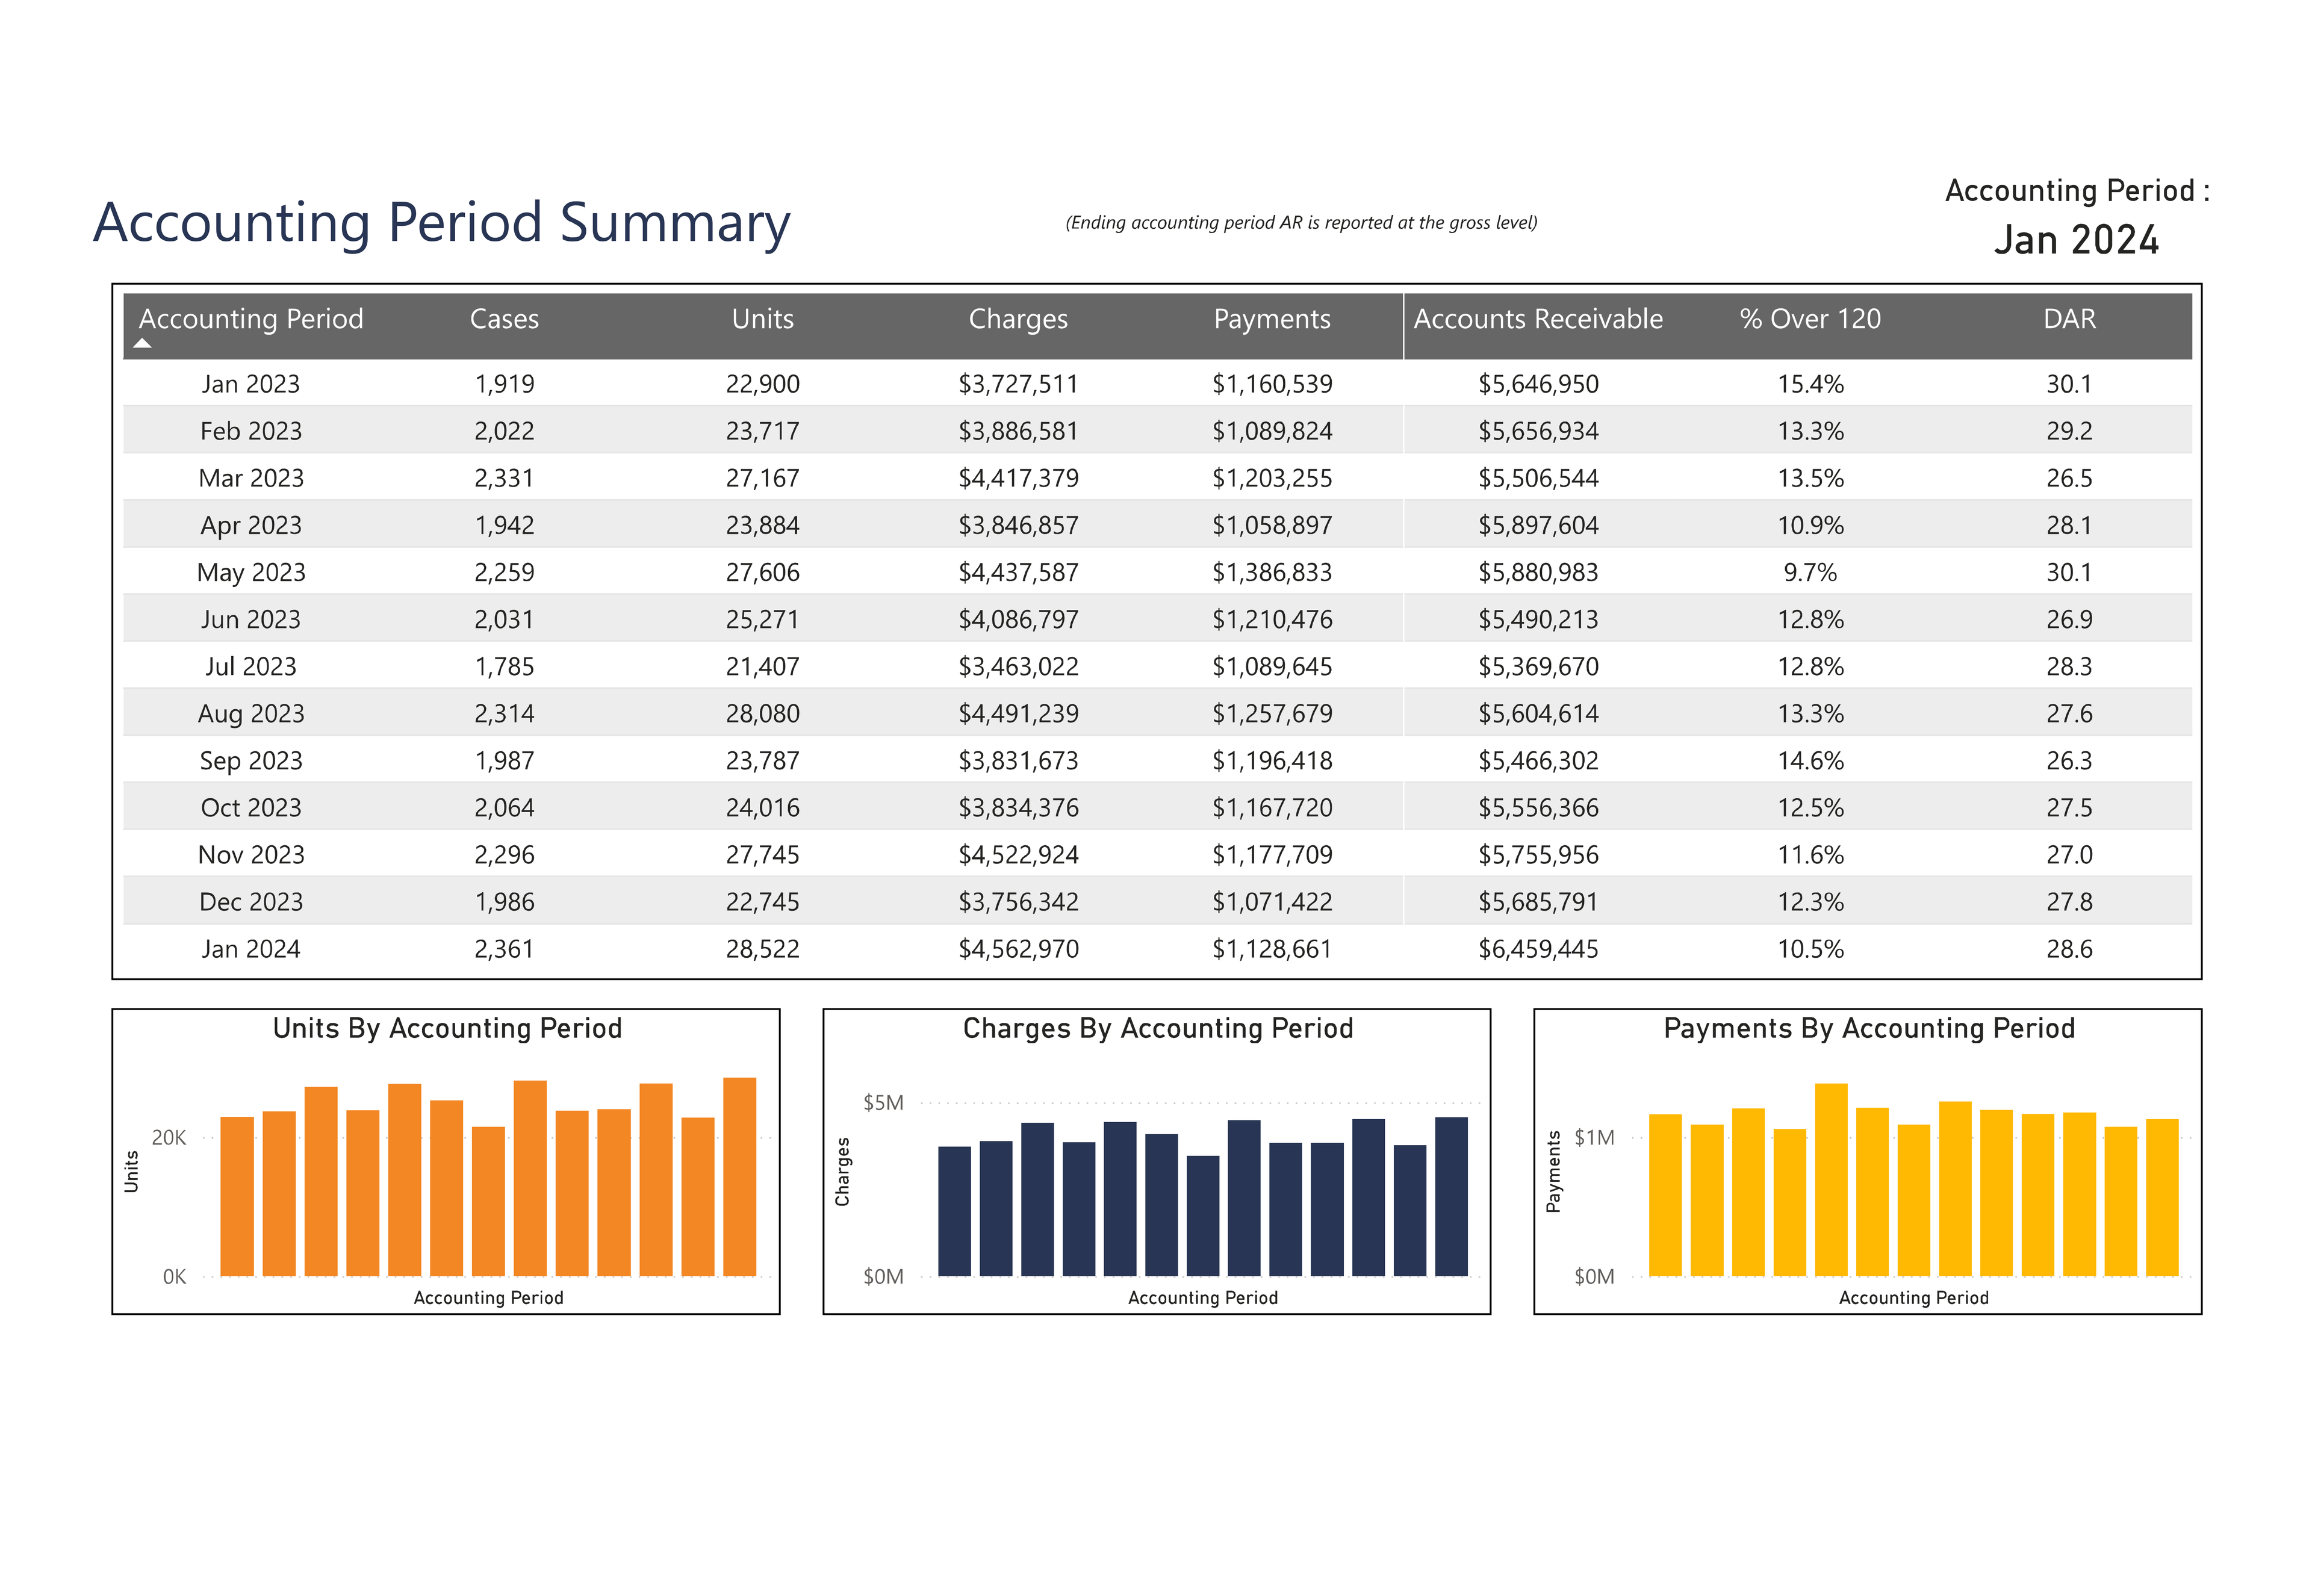This screenshot has height=1596, width=2312.
Task: Click the DAR value 27.0
Action: pos(2069,854)
